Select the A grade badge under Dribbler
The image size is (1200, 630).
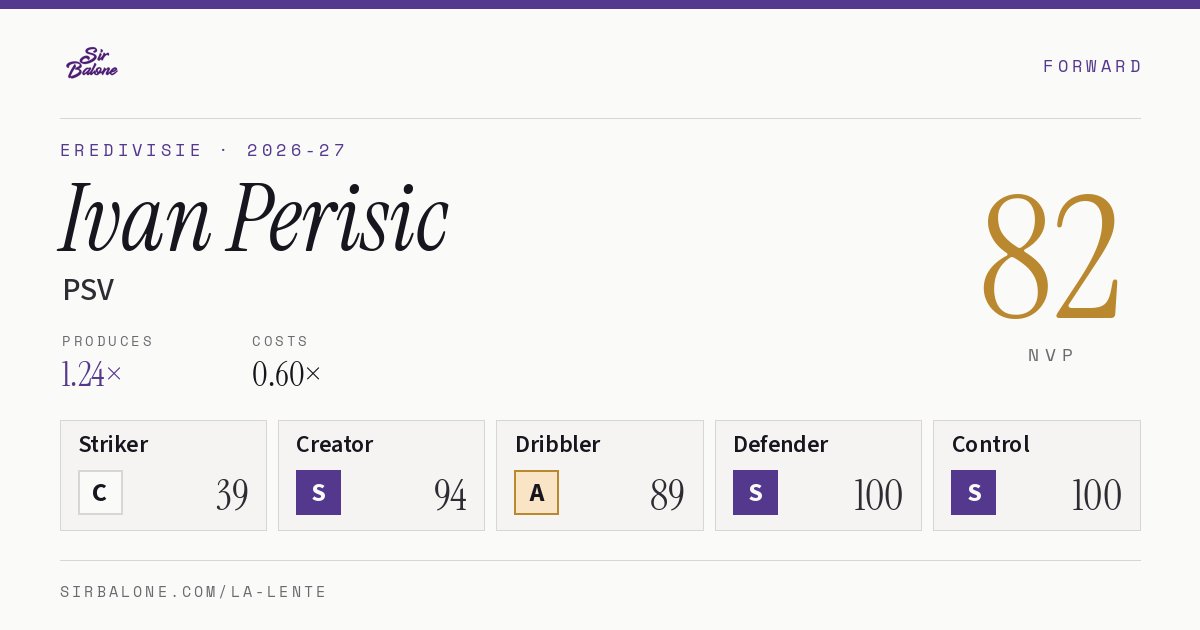pos(536,492)
